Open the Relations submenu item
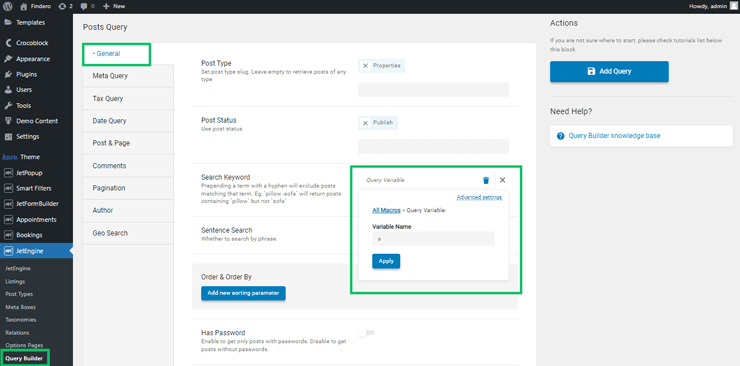 click(17, 333)
